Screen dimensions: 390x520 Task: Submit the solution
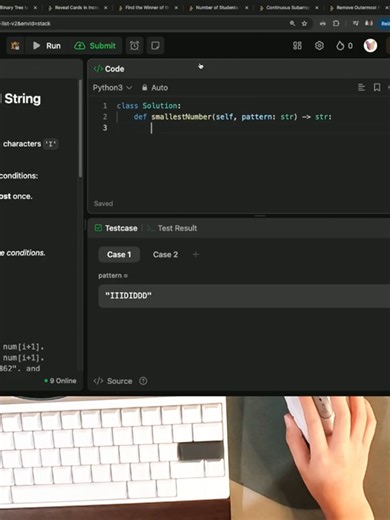click(x=95, y=46)
